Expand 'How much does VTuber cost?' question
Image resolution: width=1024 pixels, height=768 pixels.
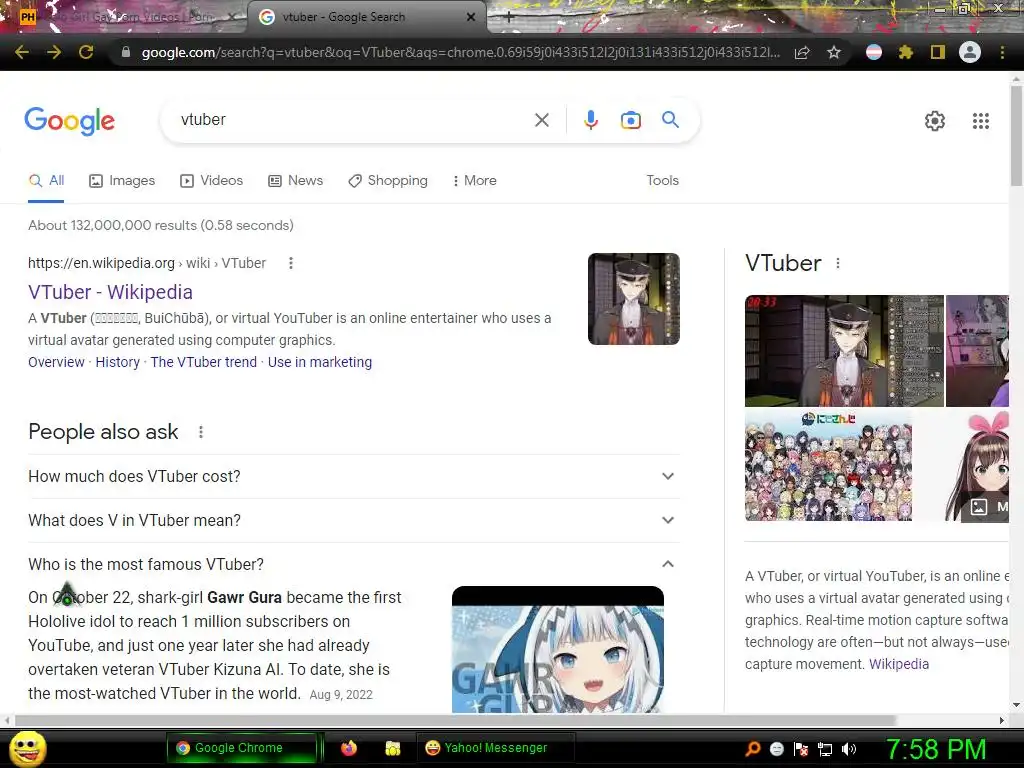pyautogui.click(x=353, y=476)
